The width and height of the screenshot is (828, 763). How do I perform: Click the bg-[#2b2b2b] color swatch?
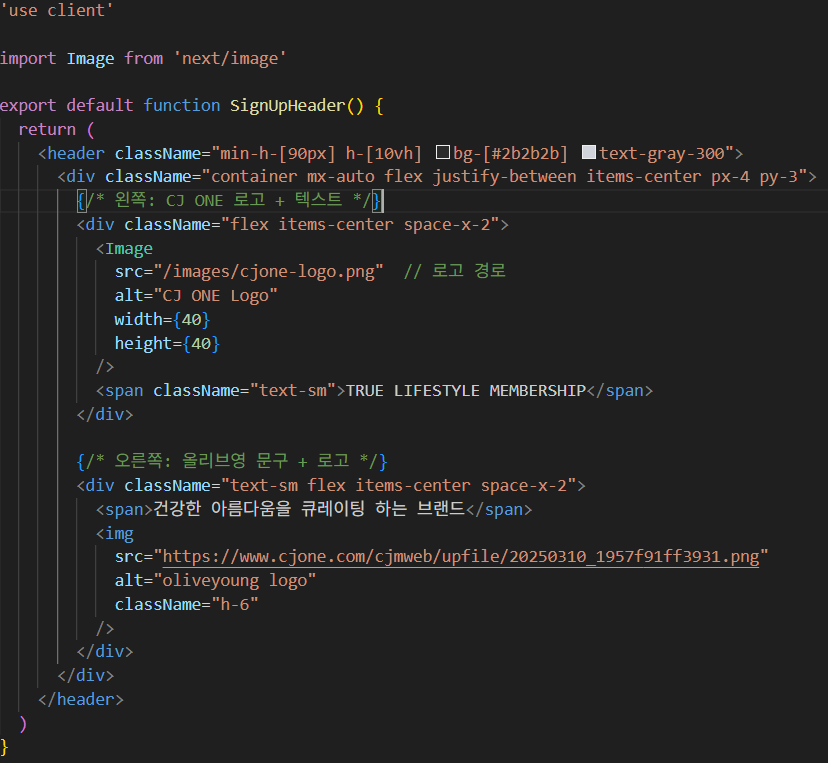point(443,153)
